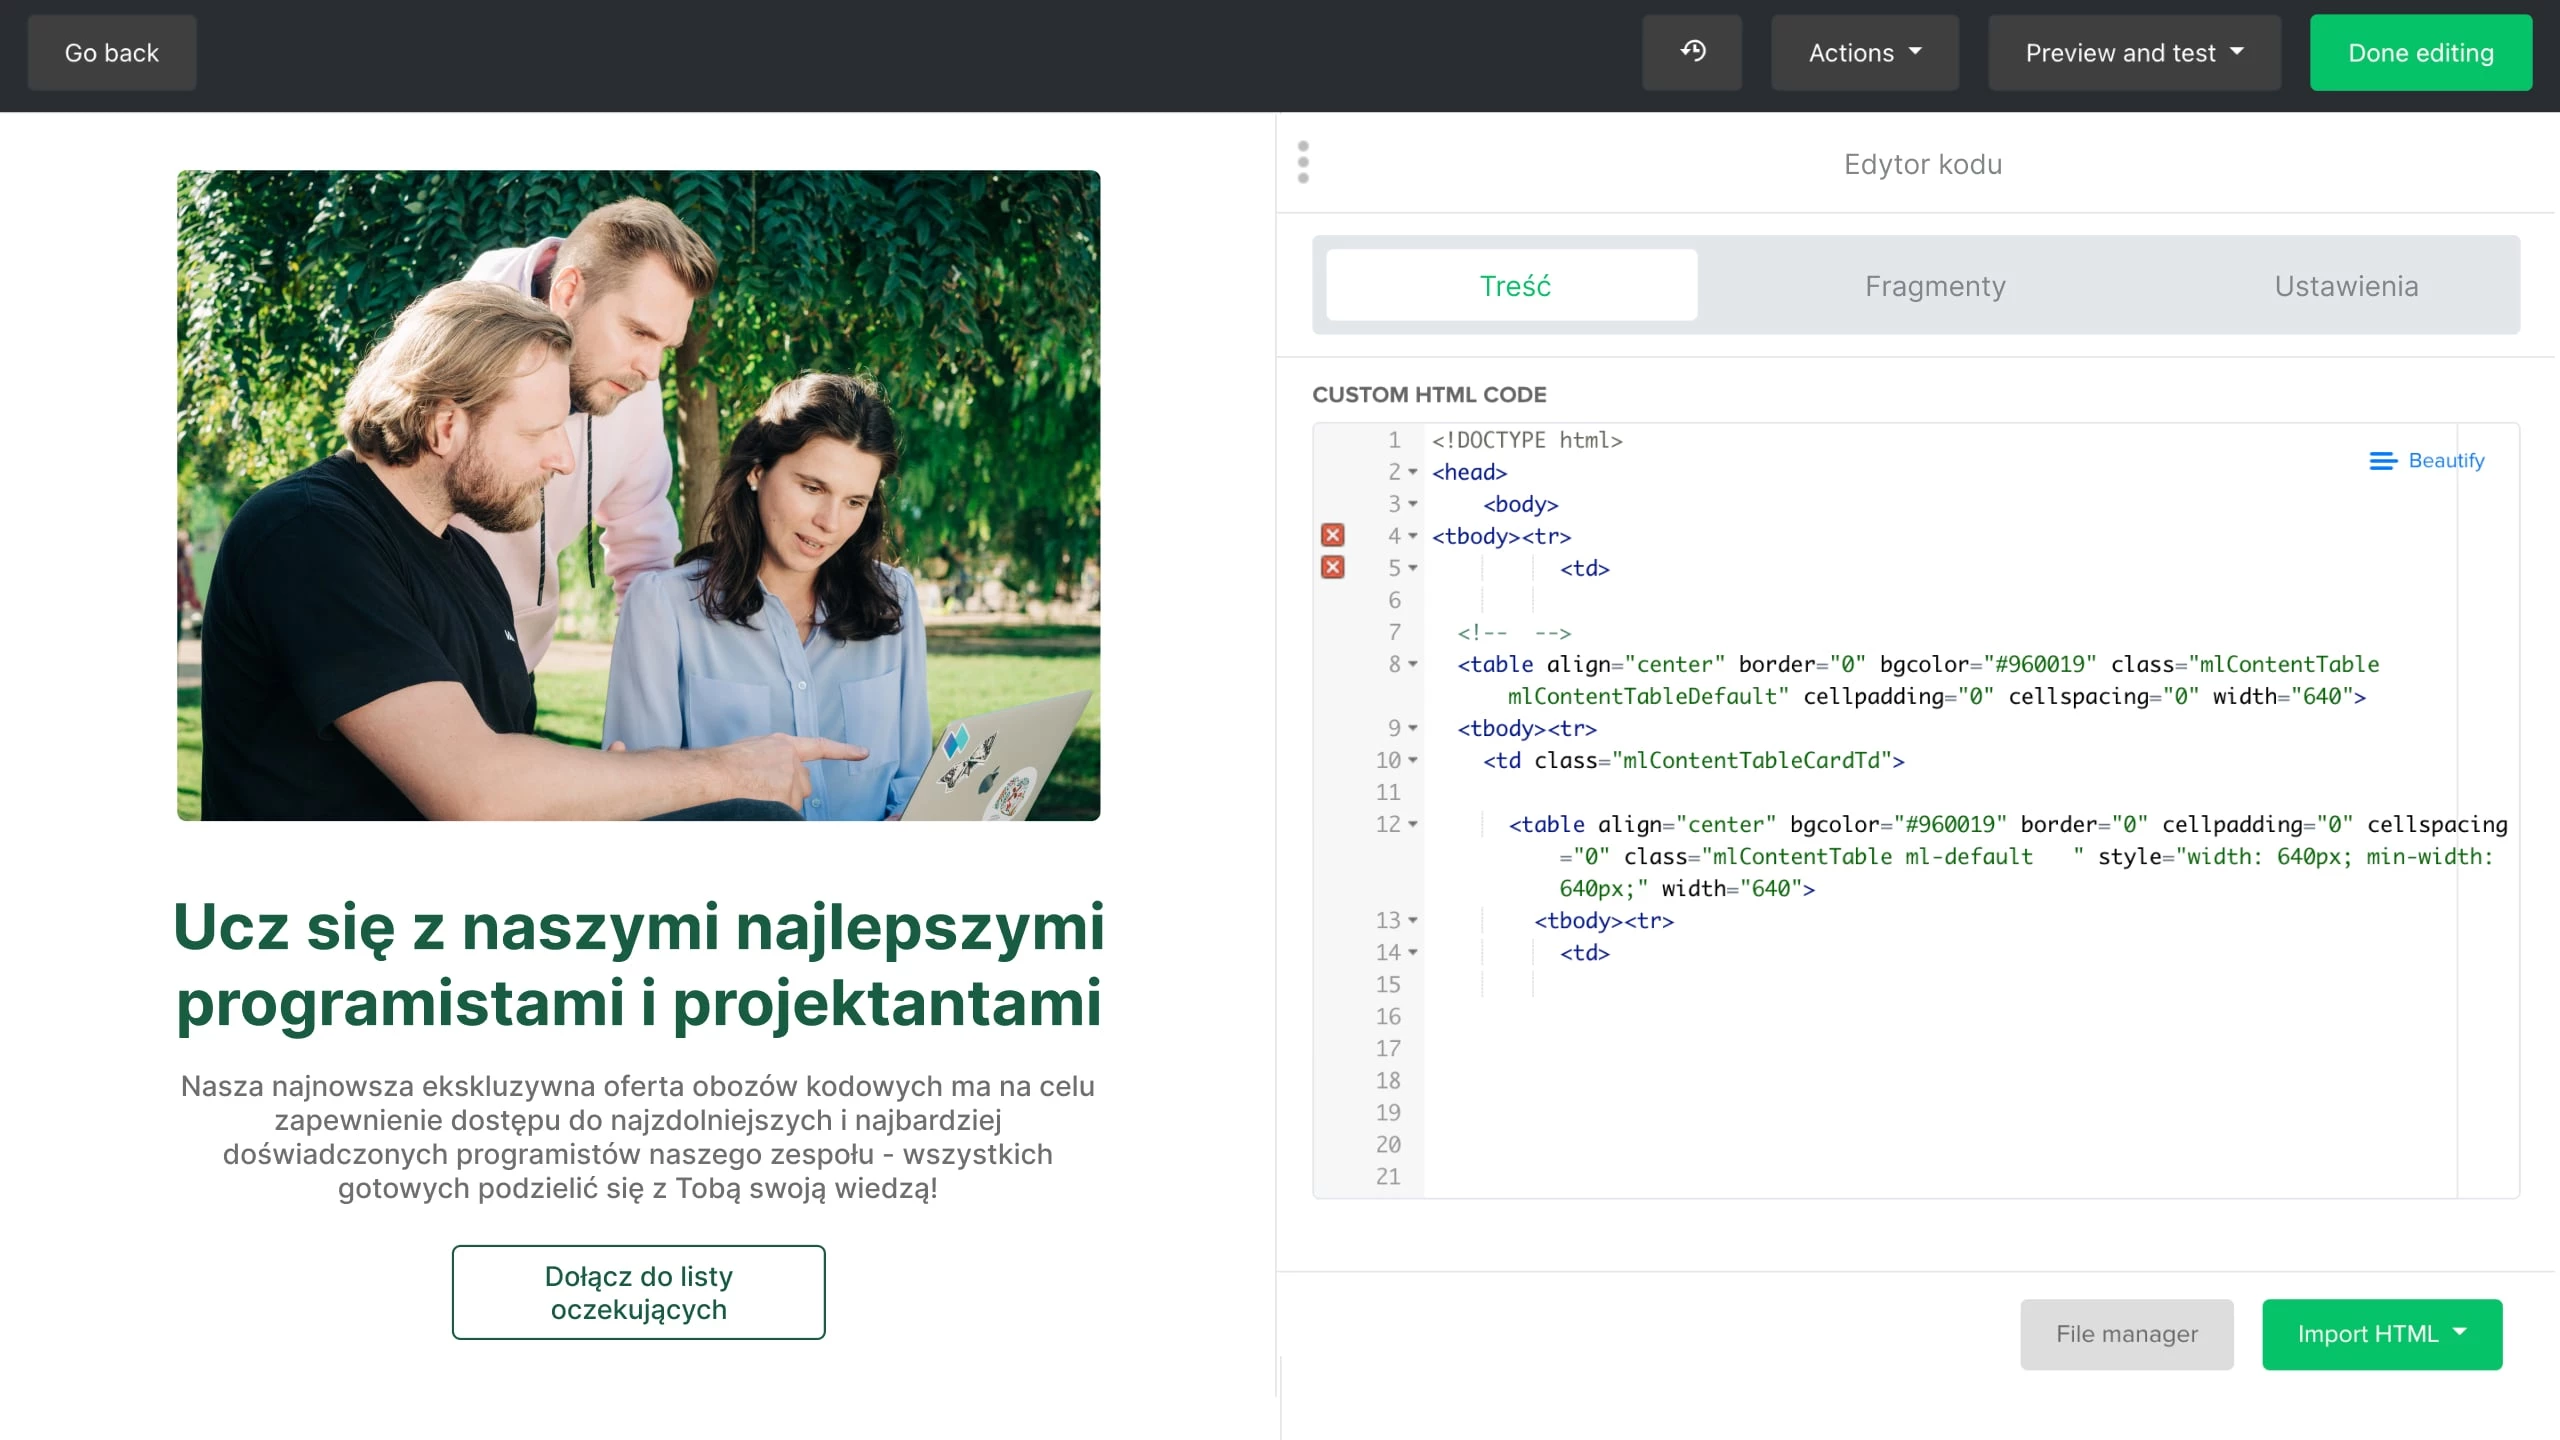Screen dimensions: 2560x1440
Task: Click the error marker on line 4
Action: 1333,536
